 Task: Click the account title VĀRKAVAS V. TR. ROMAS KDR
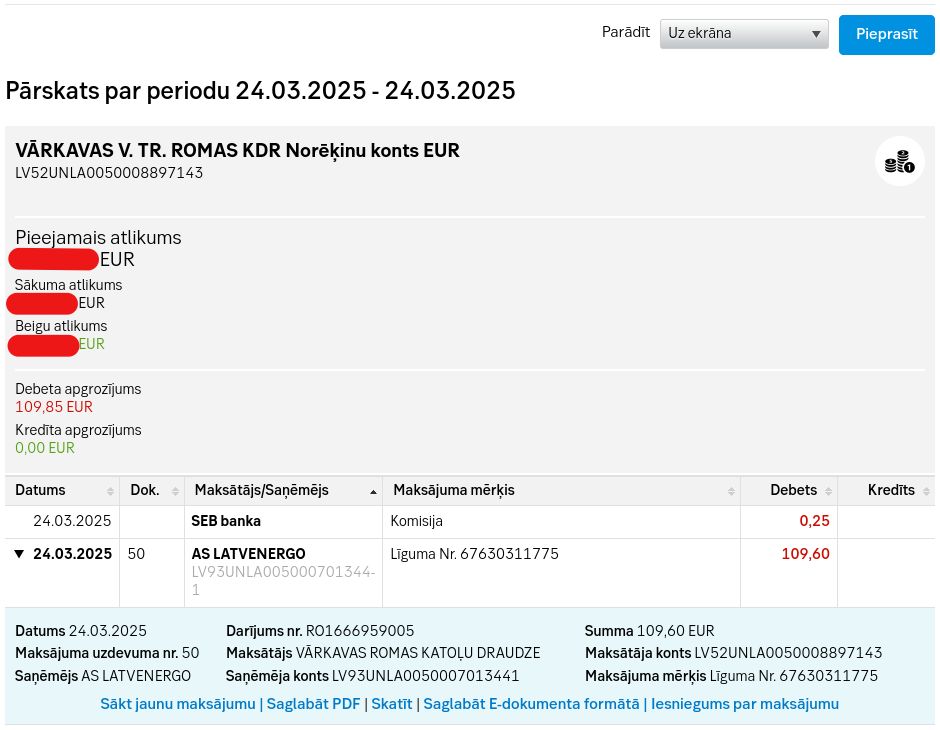click(x=237, y=150)
